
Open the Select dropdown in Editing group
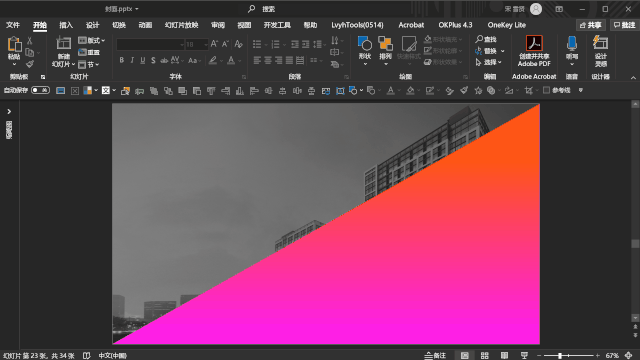[489, 62]
